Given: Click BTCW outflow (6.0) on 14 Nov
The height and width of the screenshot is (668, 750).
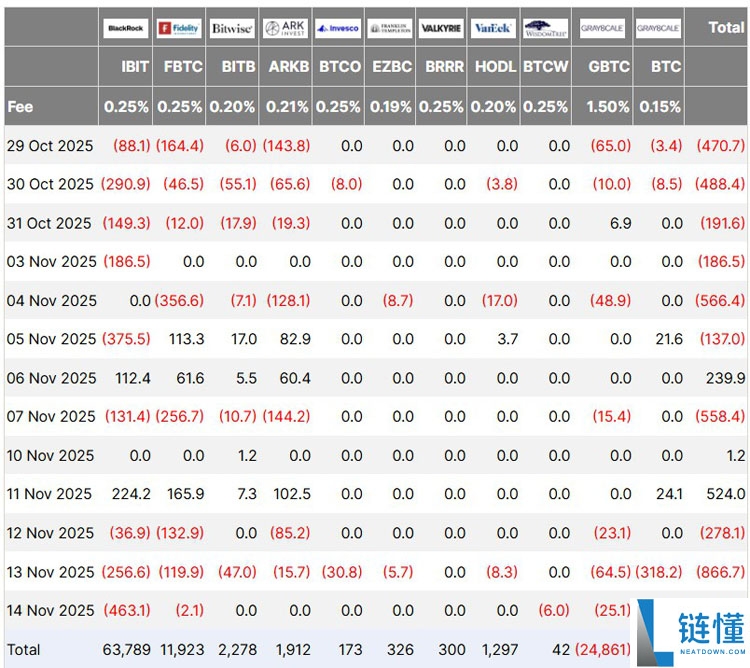Looking at the screenshot, I should pos(554,610).
